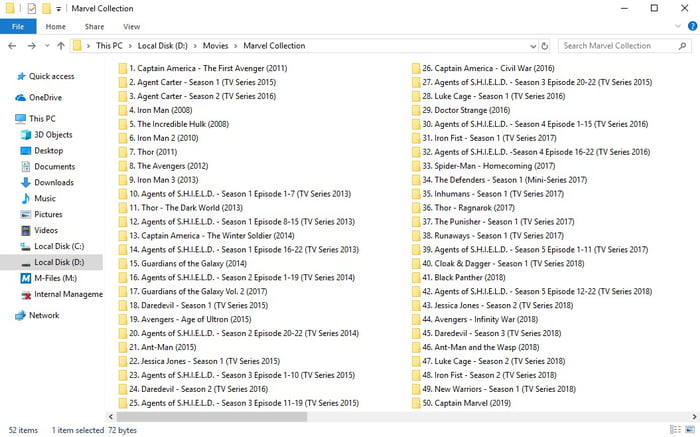
Task: Go up one folder level
Action: pos(61,46)
